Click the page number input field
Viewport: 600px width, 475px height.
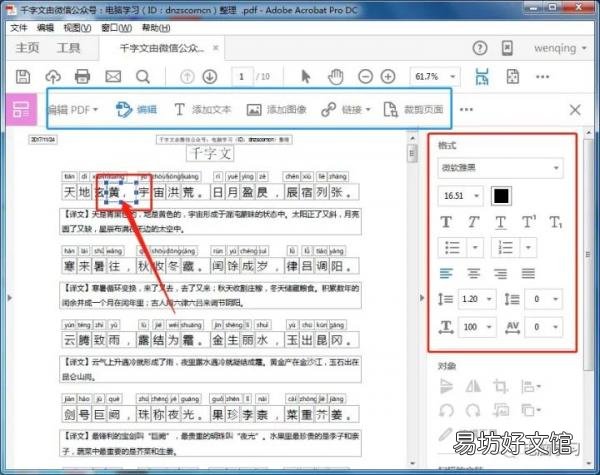coord(242,77)
